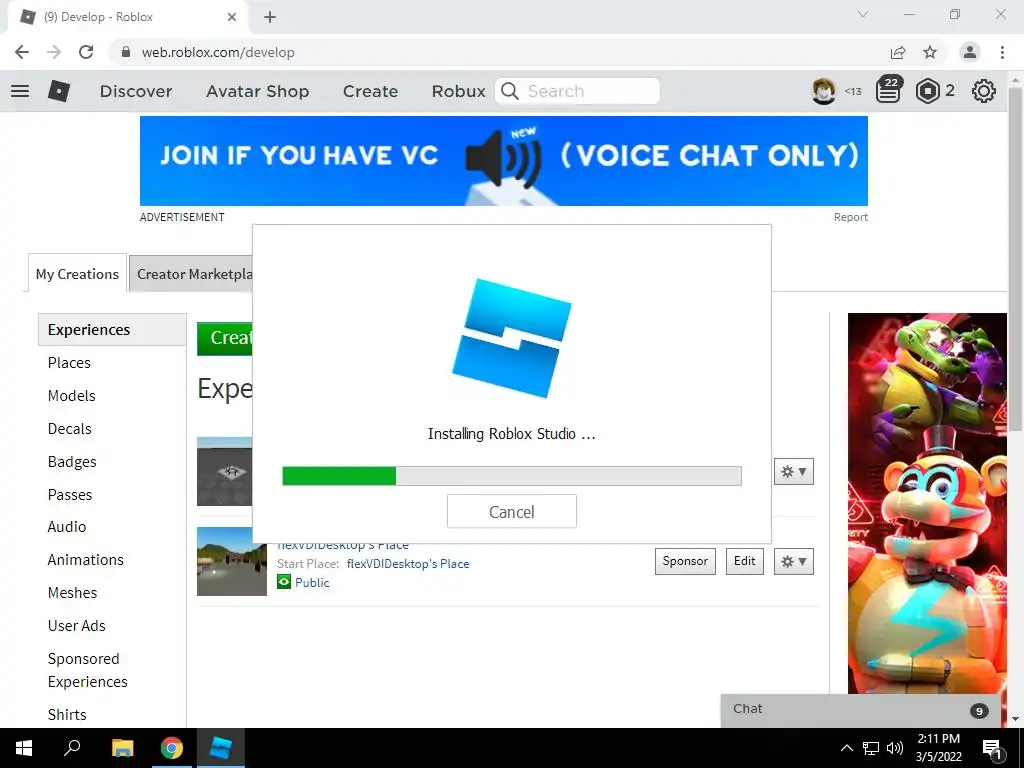Click the green Create button
1024x768 pixels.
[225, 338]
